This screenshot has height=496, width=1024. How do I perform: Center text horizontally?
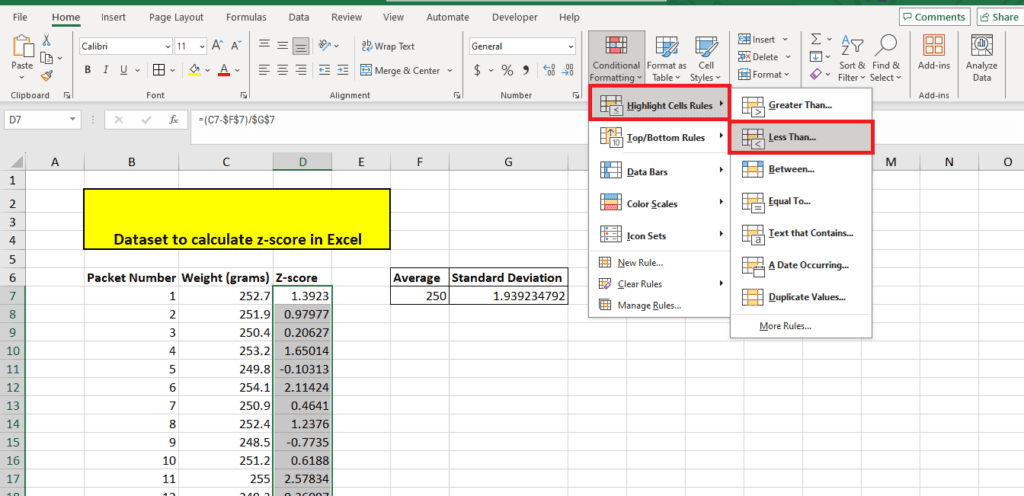[x=283, y=69]
